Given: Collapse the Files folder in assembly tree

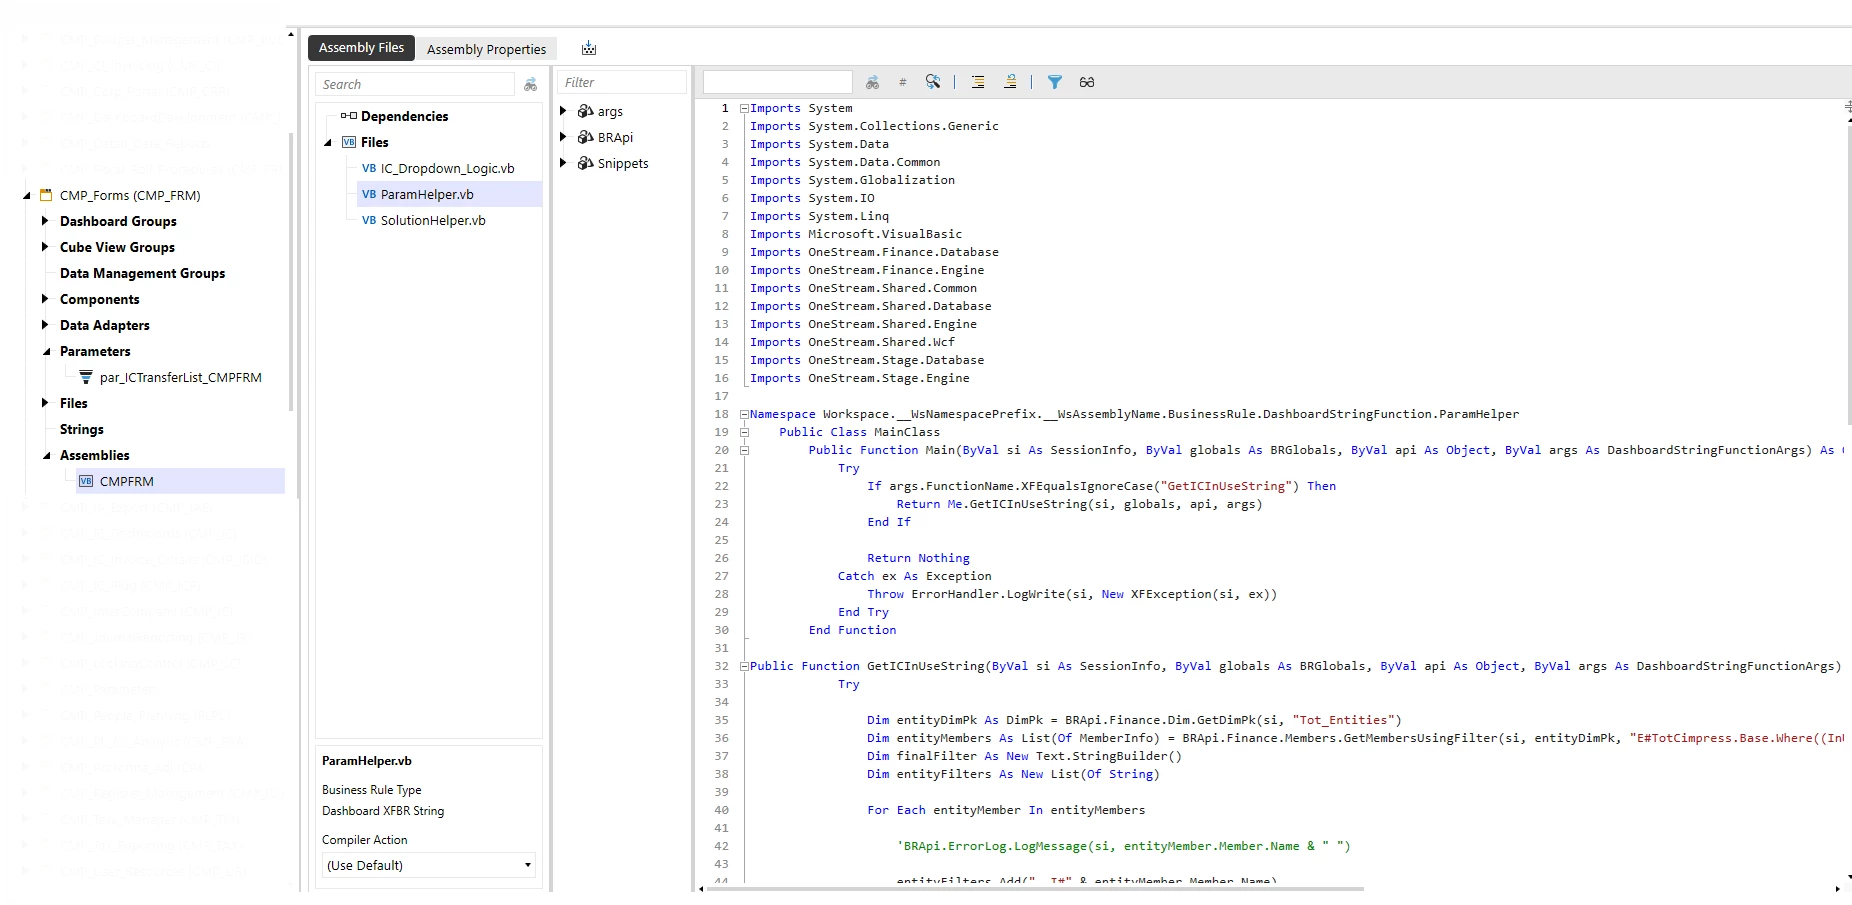Looking at the screenshot, I should point(327,143).
